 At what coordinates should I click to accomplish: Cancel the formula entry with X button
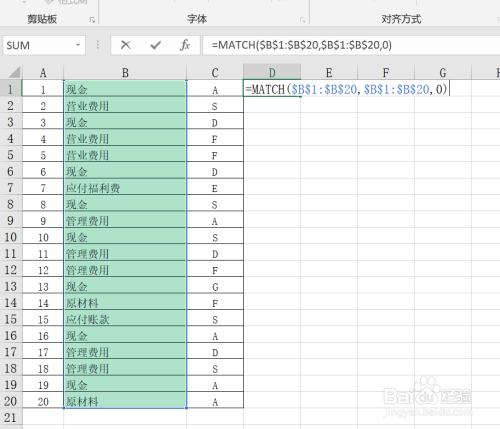pyautogui.click(x=126, y=45)
